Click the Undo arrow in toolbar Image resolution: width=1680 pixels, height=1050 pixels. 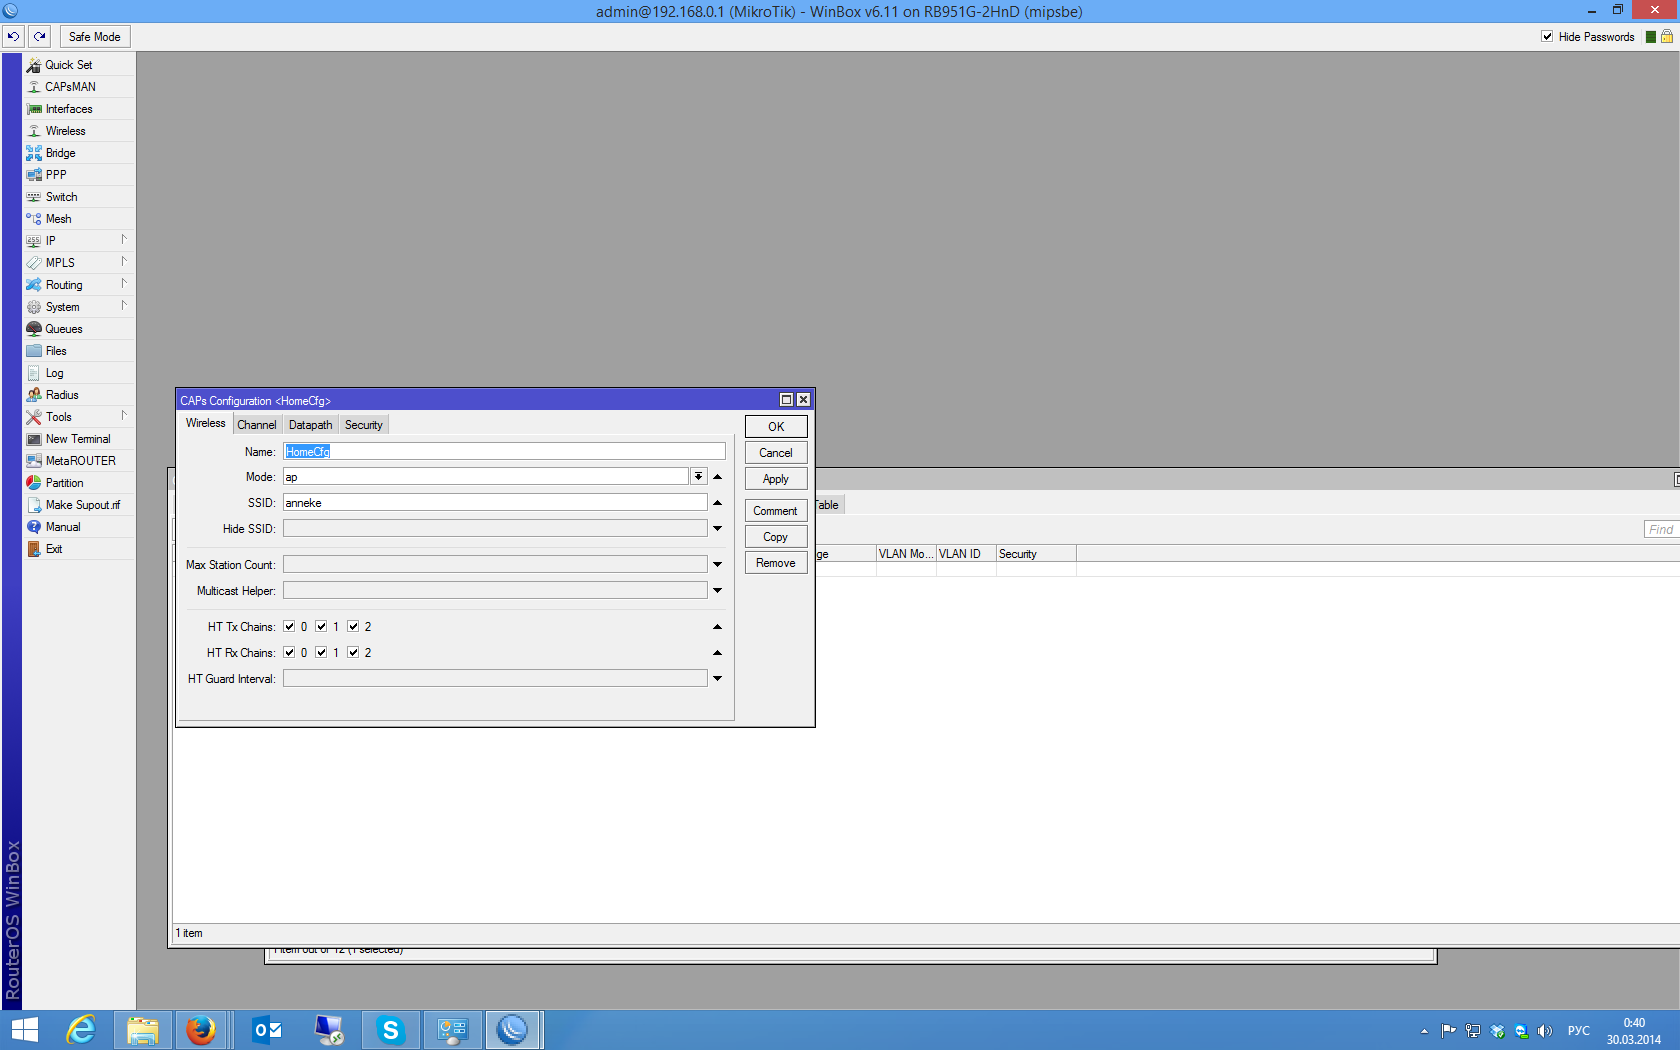[13, 37]
